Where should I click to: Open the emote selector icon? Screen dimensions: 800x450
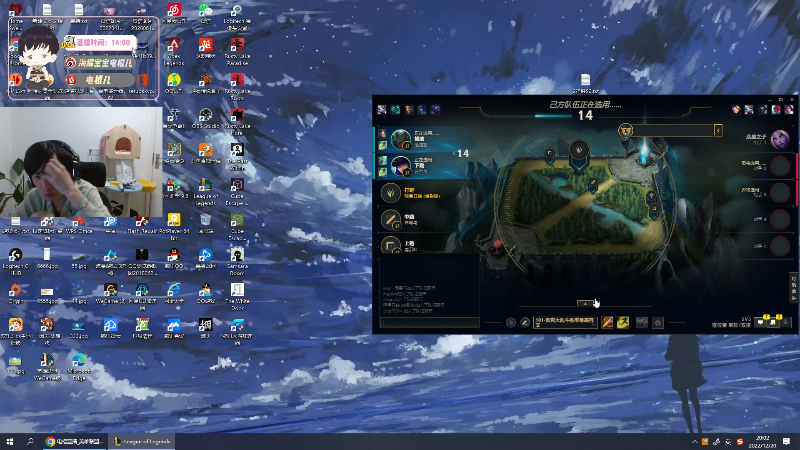pos(658,322)
